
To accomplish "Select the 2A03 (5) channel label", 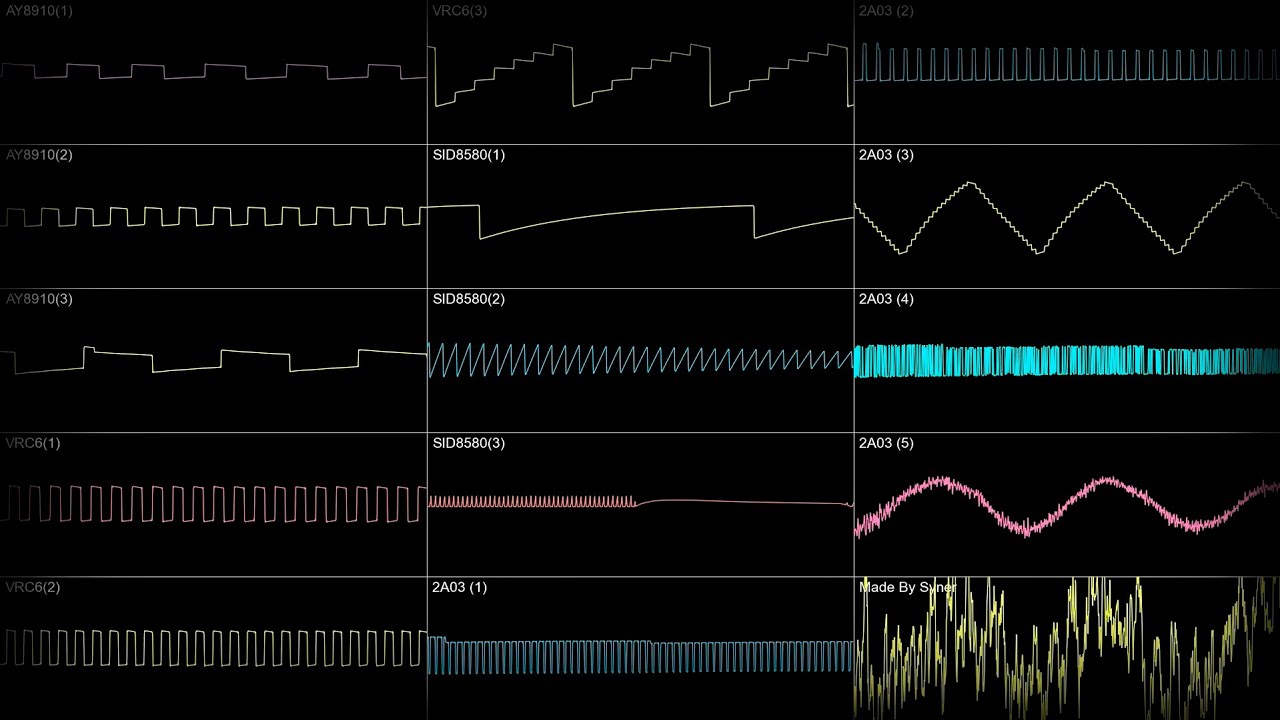I will 886,443.
